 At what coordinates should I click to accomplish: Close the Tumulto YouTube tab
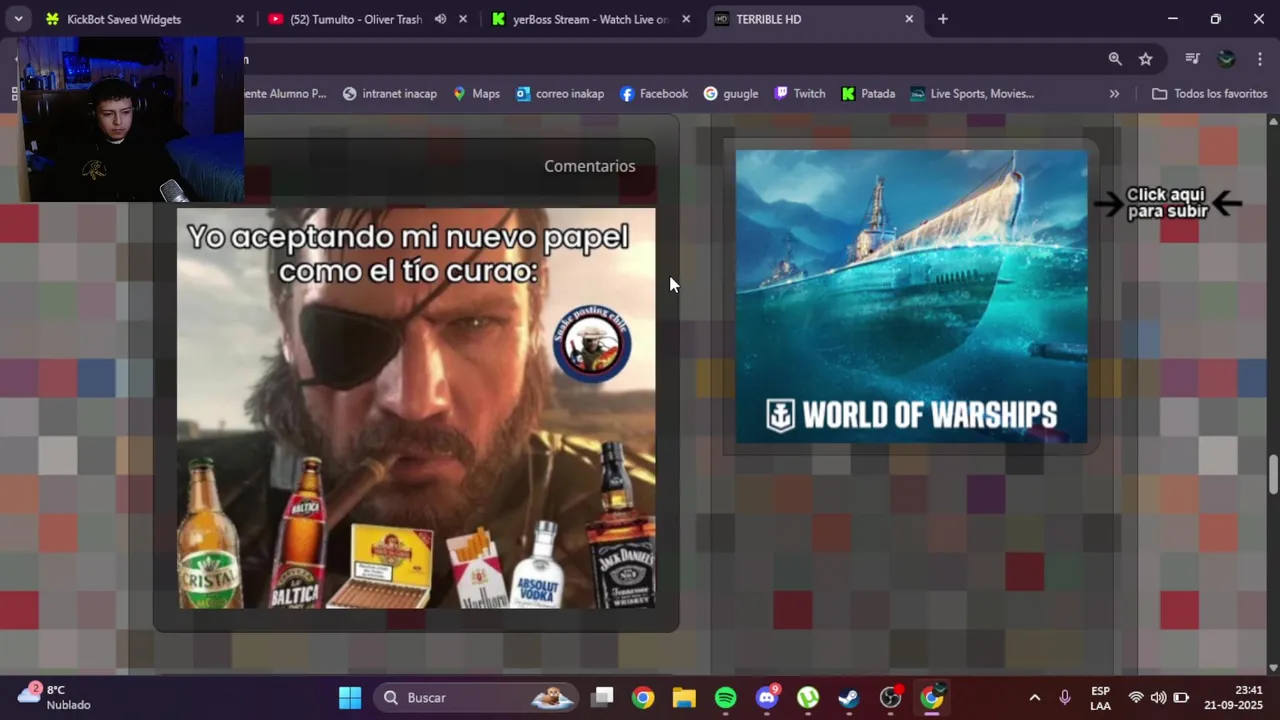[x=463, y=19]
